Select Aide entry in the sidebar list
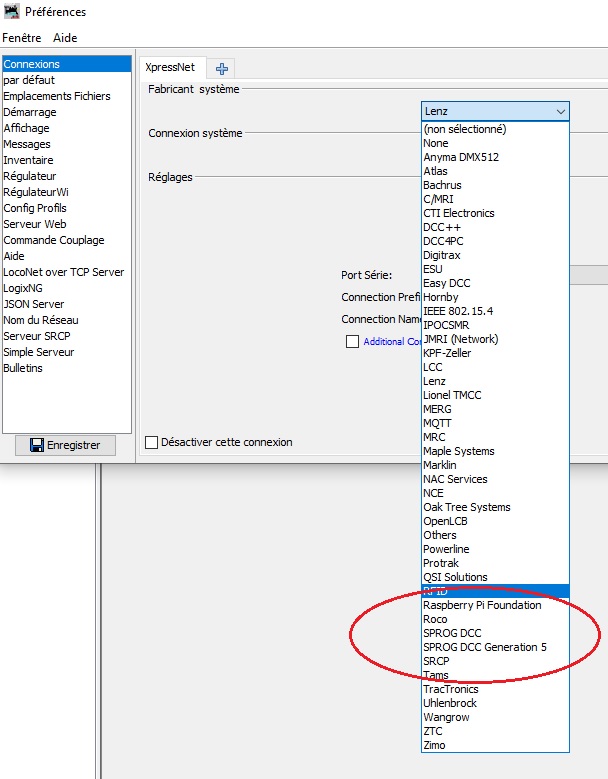The width and height of the screenshot is (608, 779). coord(67,256)
